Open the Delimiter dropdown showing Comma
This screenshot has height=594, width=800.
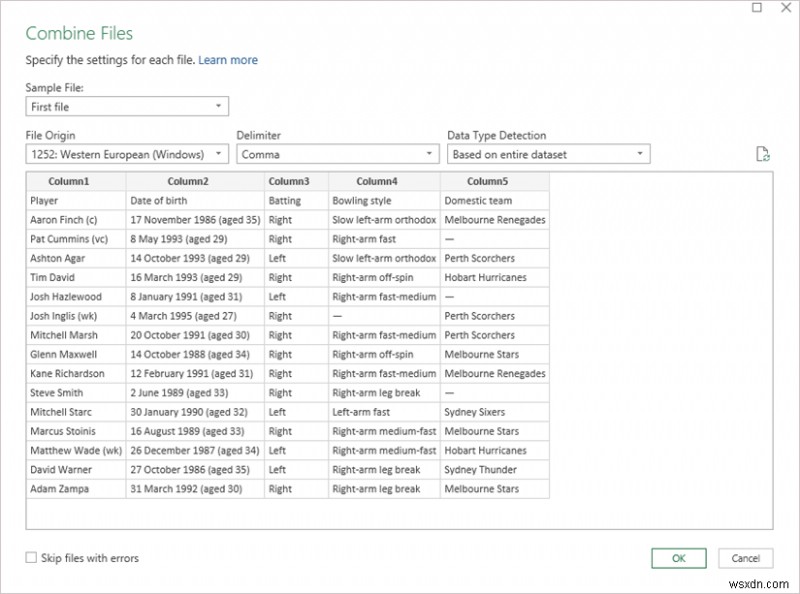pyautogui.click(x=428, y=154)
